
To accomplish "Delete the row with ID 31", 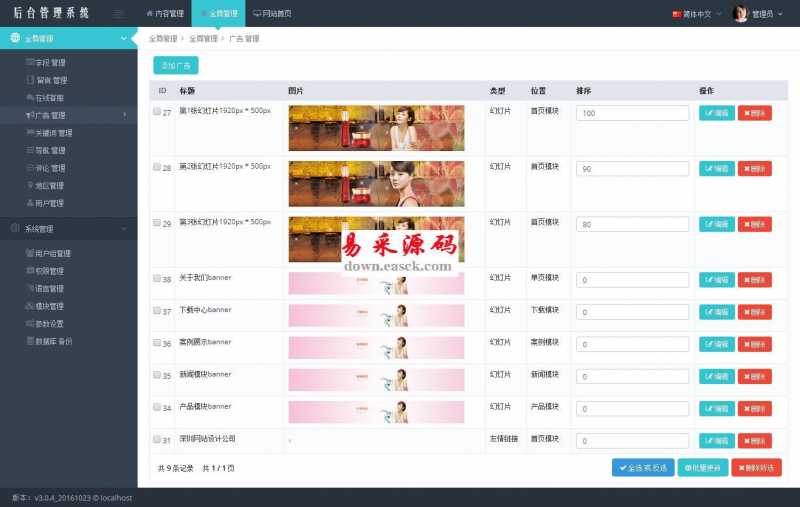I will pos(755,440).
